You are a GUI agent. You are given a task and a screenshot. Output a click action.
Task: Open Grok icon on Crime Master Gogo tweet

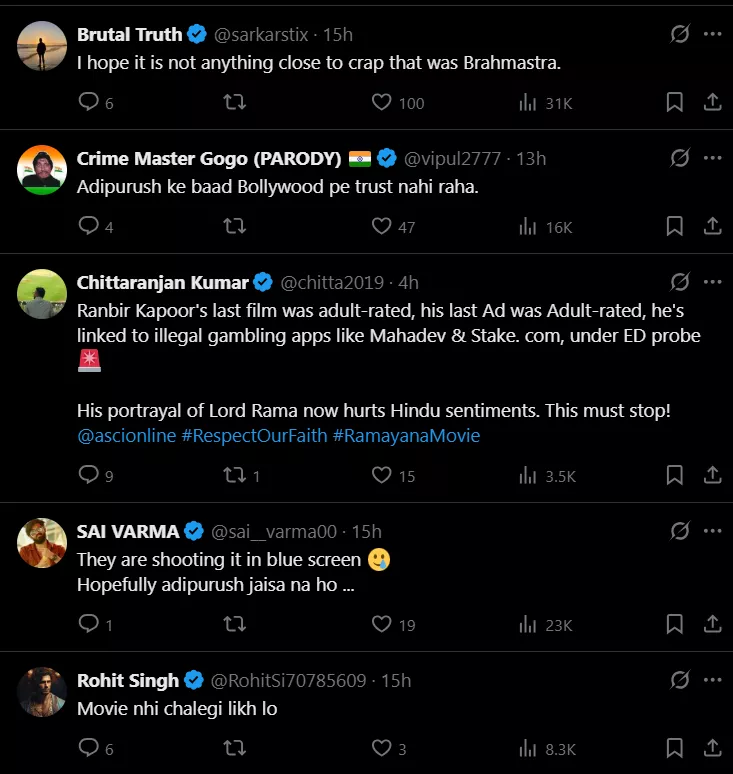tap(679, 158)
